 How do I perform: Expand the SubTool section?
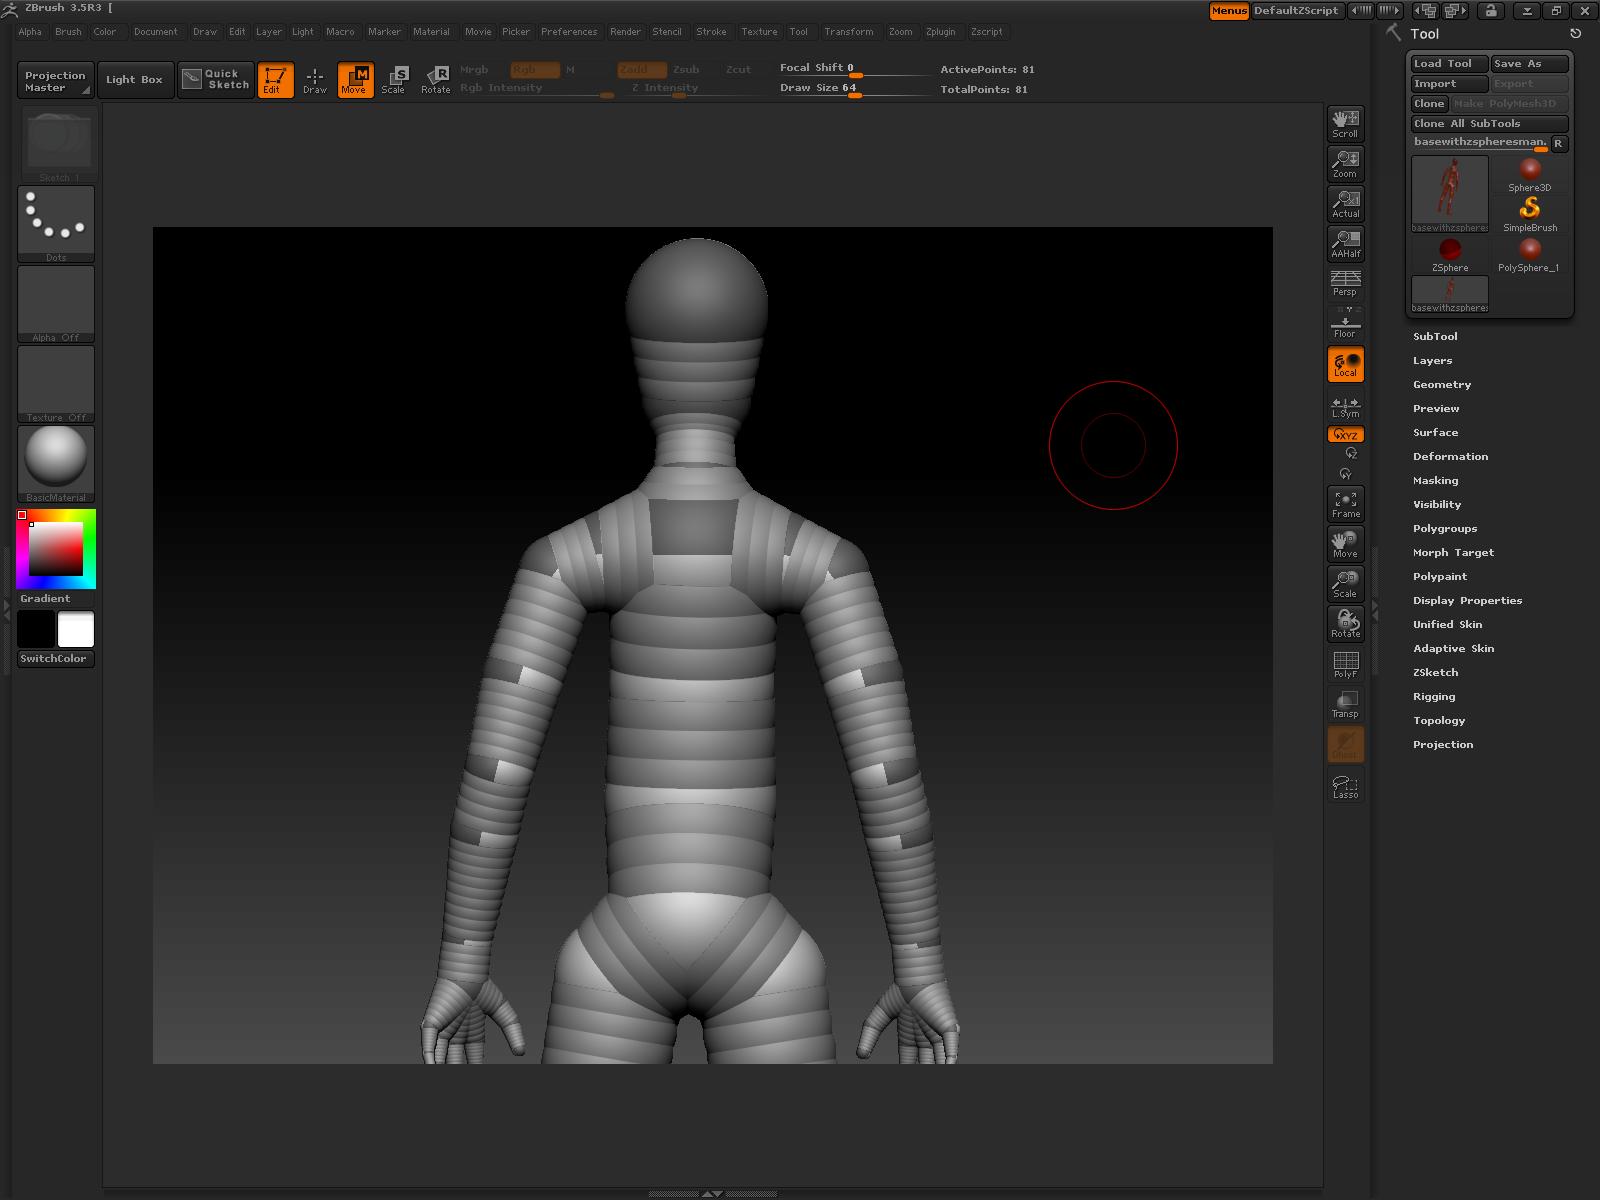click(1435, 337)
